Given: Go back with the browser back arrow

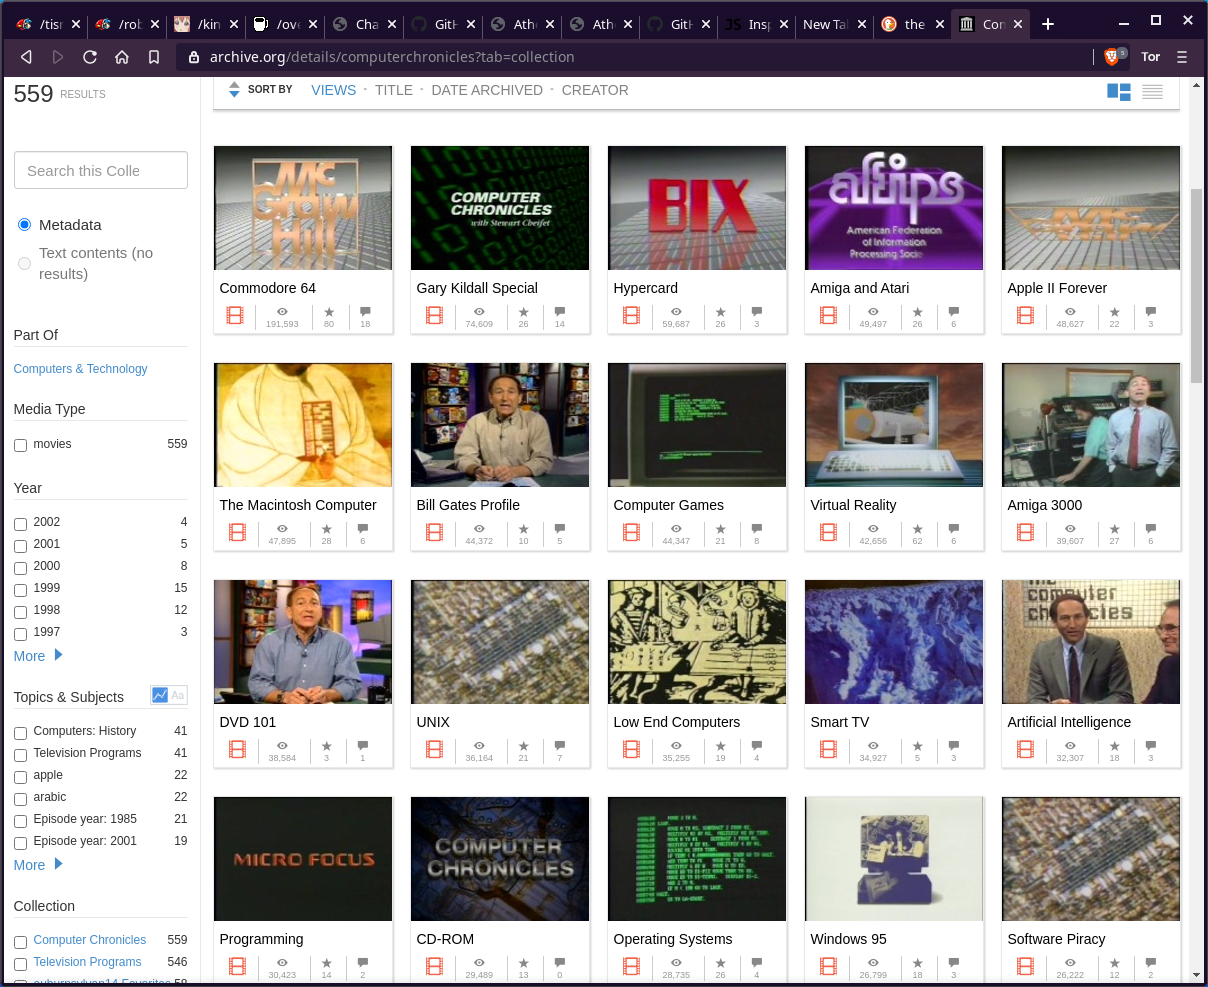Looking at the screenshot, I should pos(27,57).
